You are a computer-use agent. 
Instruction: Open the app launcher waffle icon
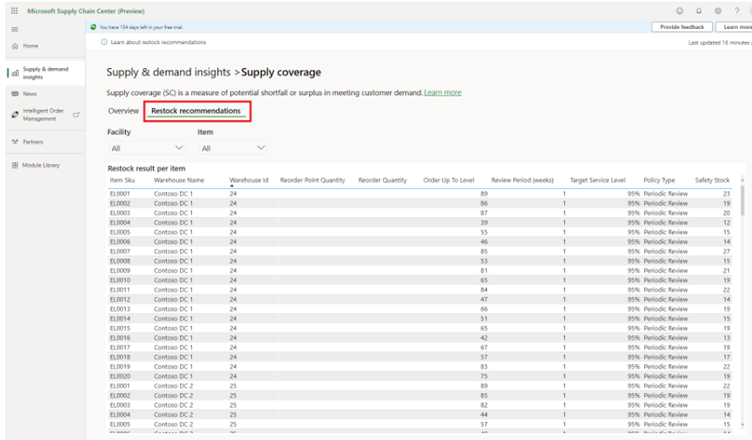point(13,10)
